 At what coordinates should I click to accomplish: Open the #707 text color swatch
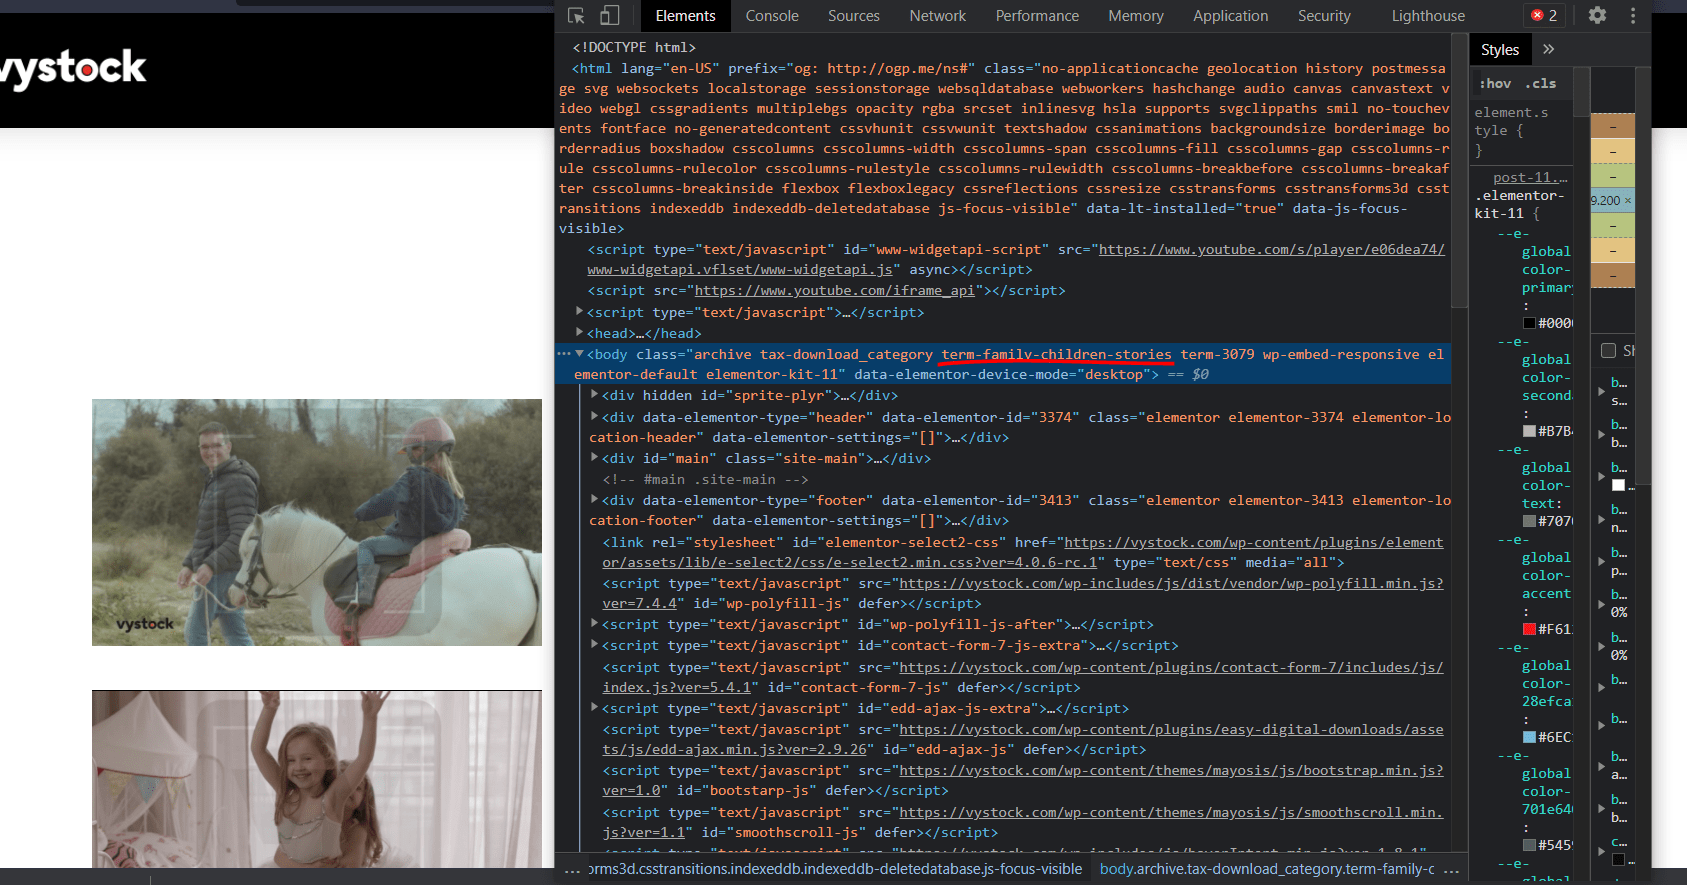1529,521
